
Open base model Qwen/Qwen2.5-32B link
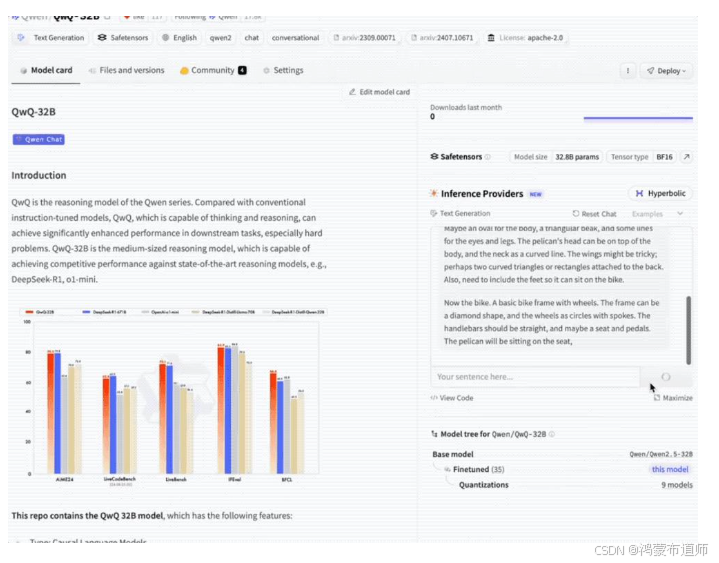pyautogui.click(x=661, y=454)
